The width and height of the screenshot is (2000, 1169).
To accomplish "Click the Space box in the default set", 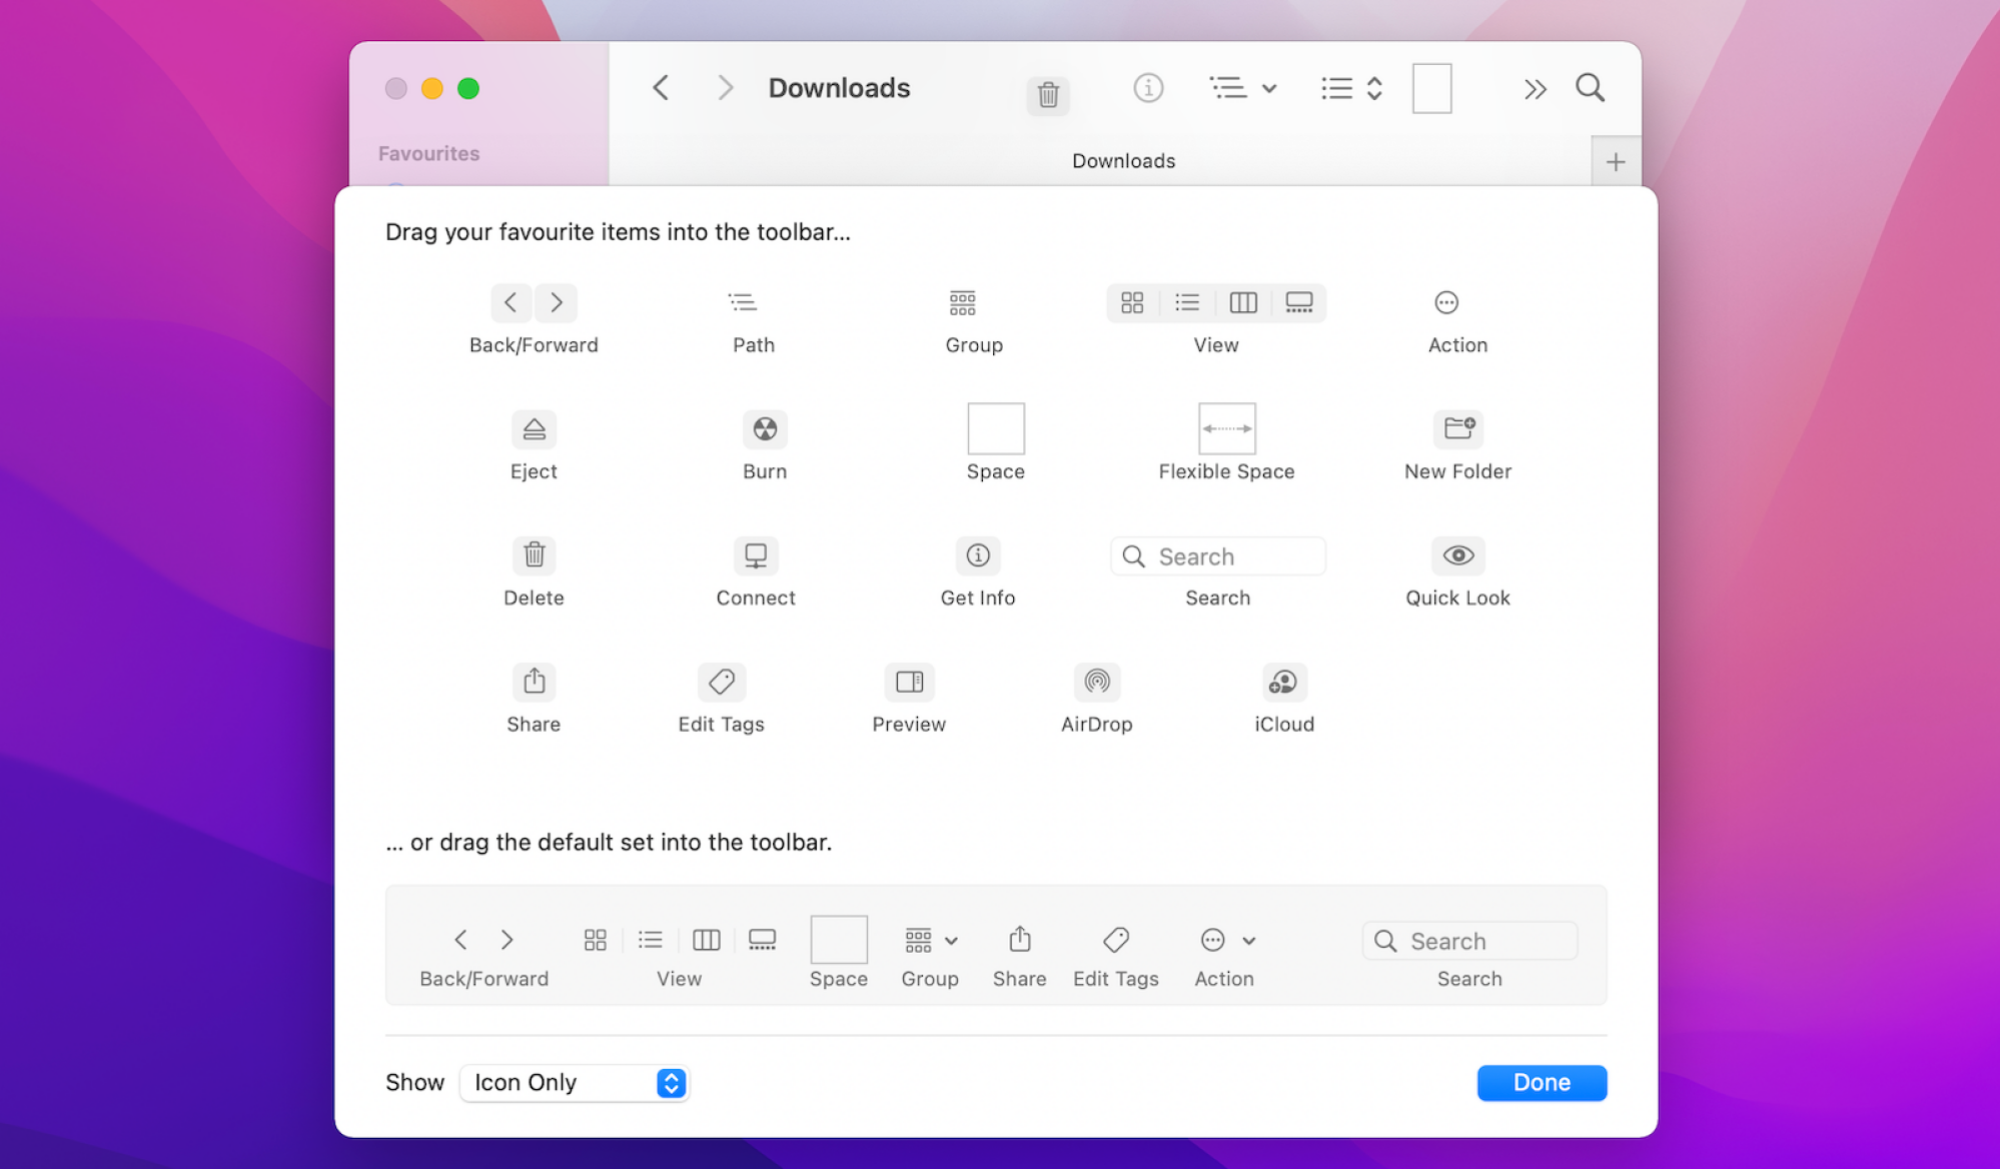I will (839, 940).
